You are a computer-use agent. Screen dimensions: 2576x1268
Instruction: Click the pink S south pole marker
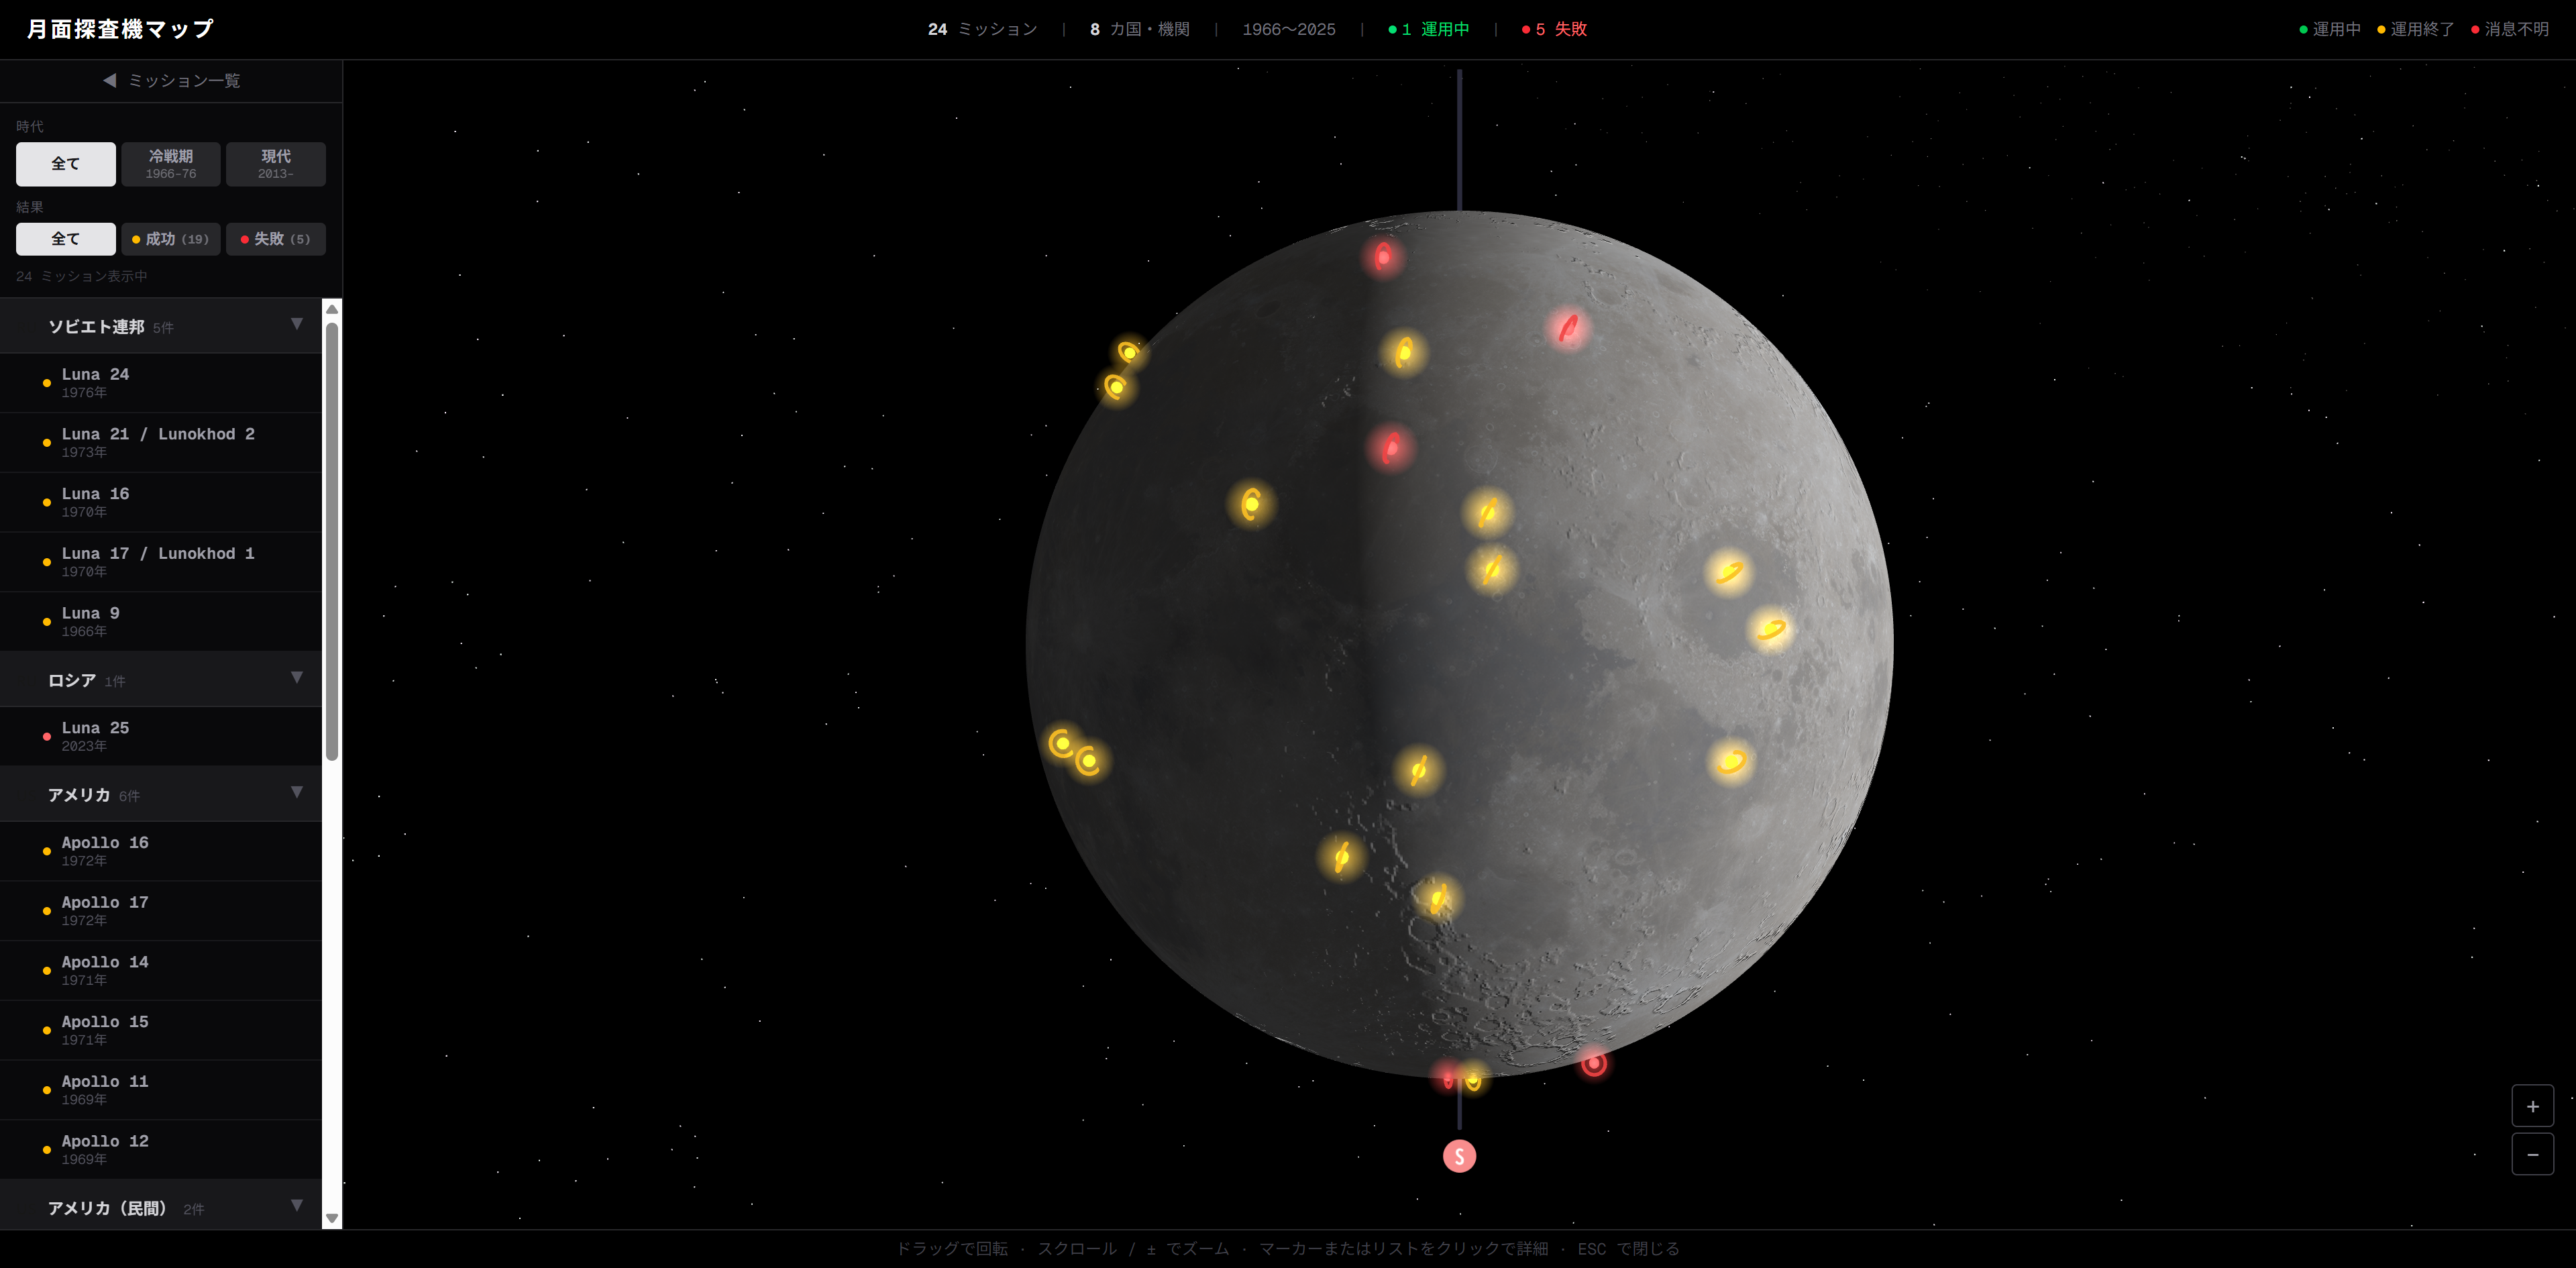pos(1459,1156)
